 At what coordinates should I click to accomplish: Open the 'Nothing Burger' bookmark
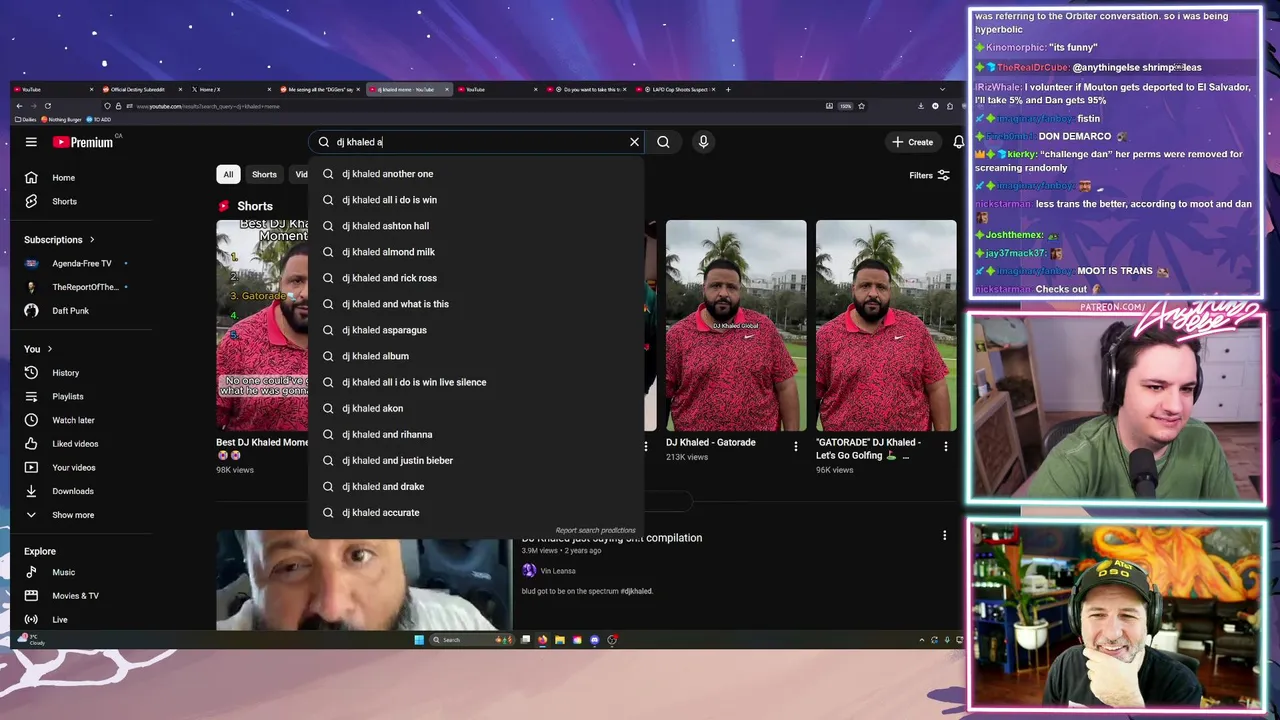pyautogui.click(x=62, y=119)
